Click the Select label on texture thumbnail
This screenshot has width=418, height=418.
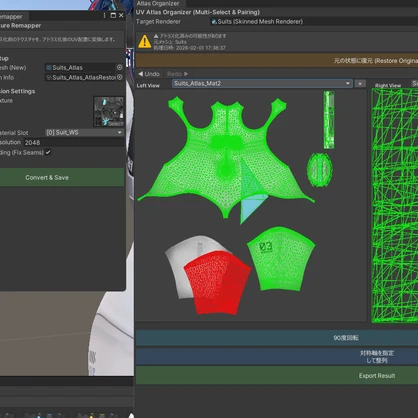click(116, 124)
